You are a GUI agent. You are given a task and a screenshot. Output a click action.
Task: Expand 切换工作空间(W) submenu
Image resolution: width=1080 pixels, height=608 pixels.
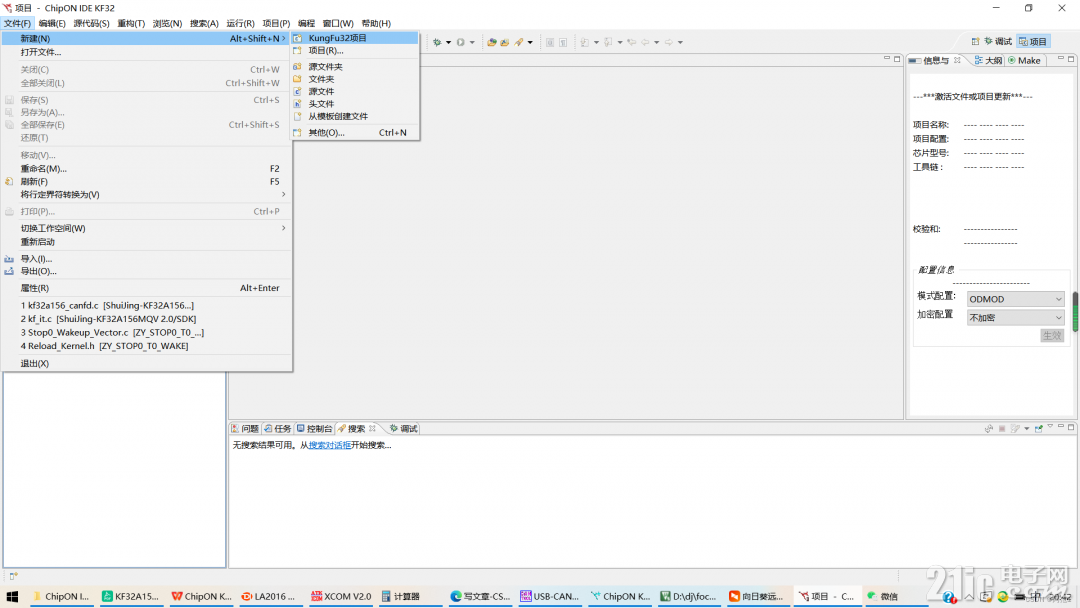click(x=147, y=229)
